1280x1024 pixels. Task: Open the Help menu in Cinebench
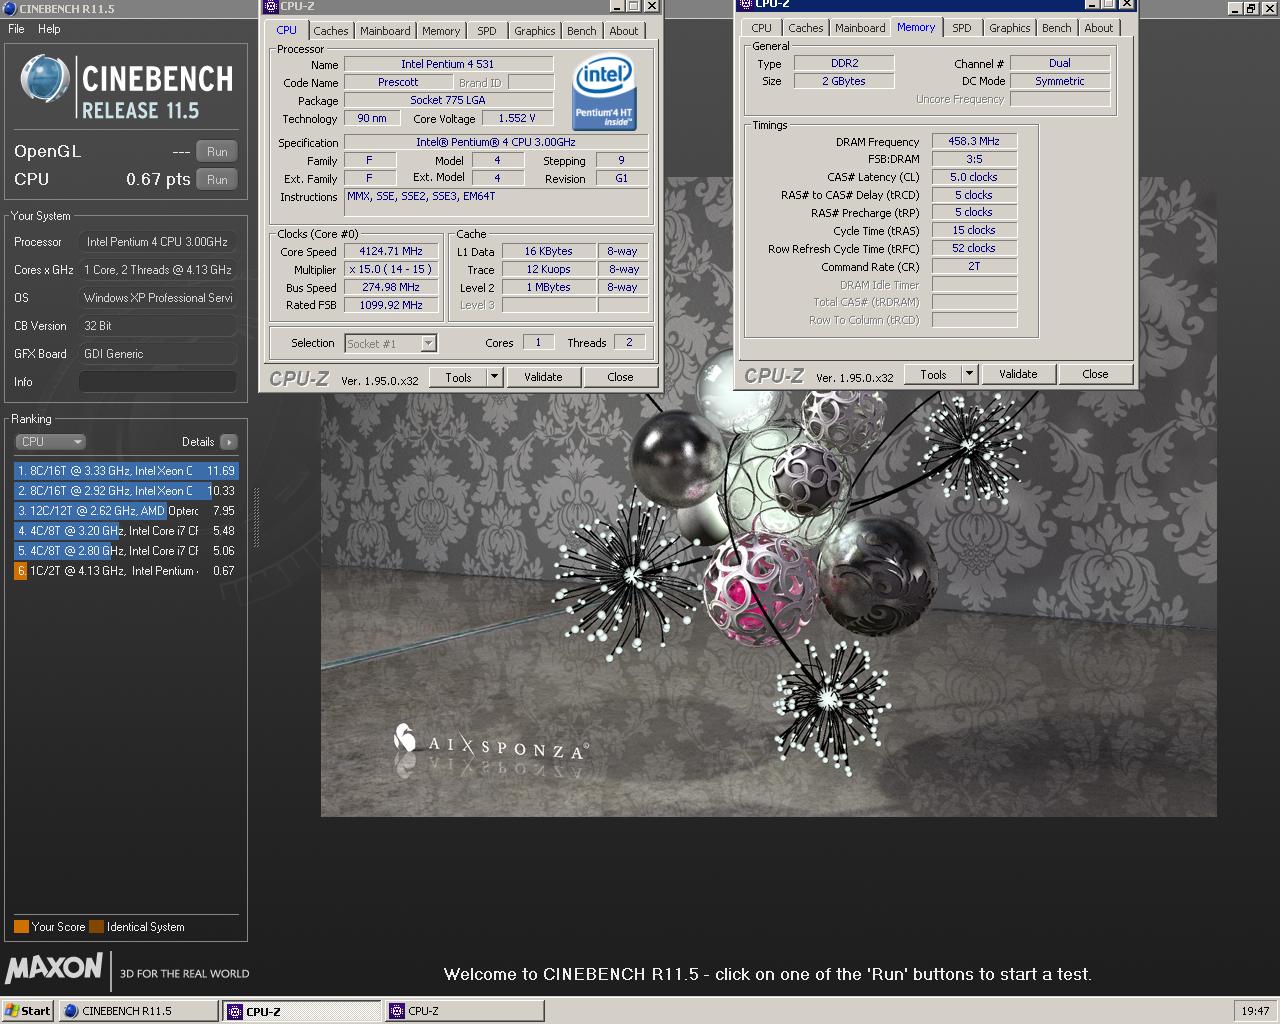[x=49, y=29]
